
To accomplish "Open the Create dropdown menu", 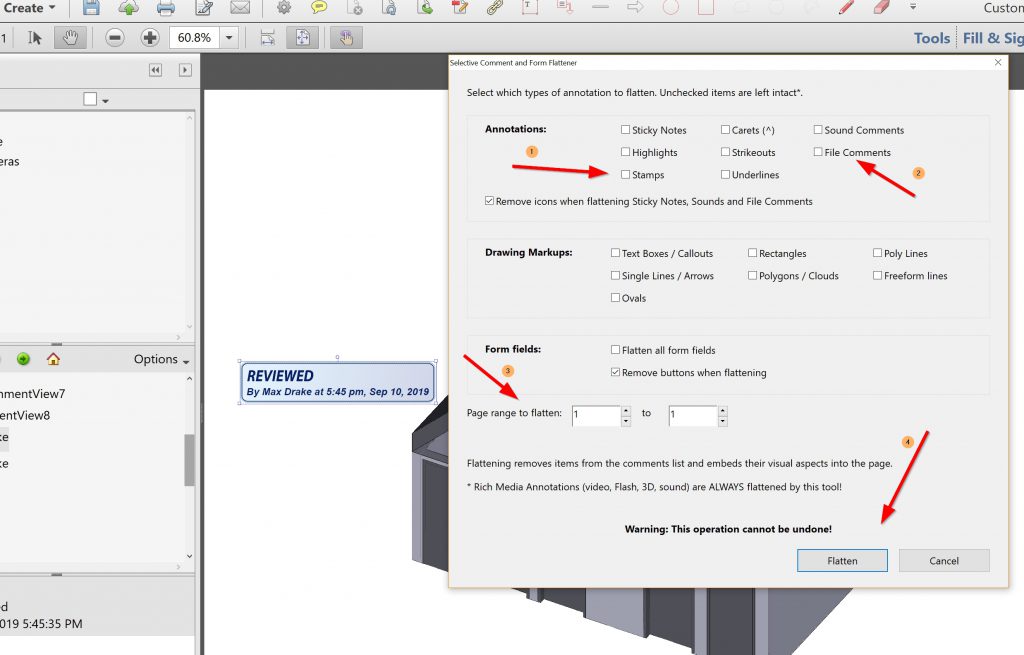I will (x=30, y=8).
